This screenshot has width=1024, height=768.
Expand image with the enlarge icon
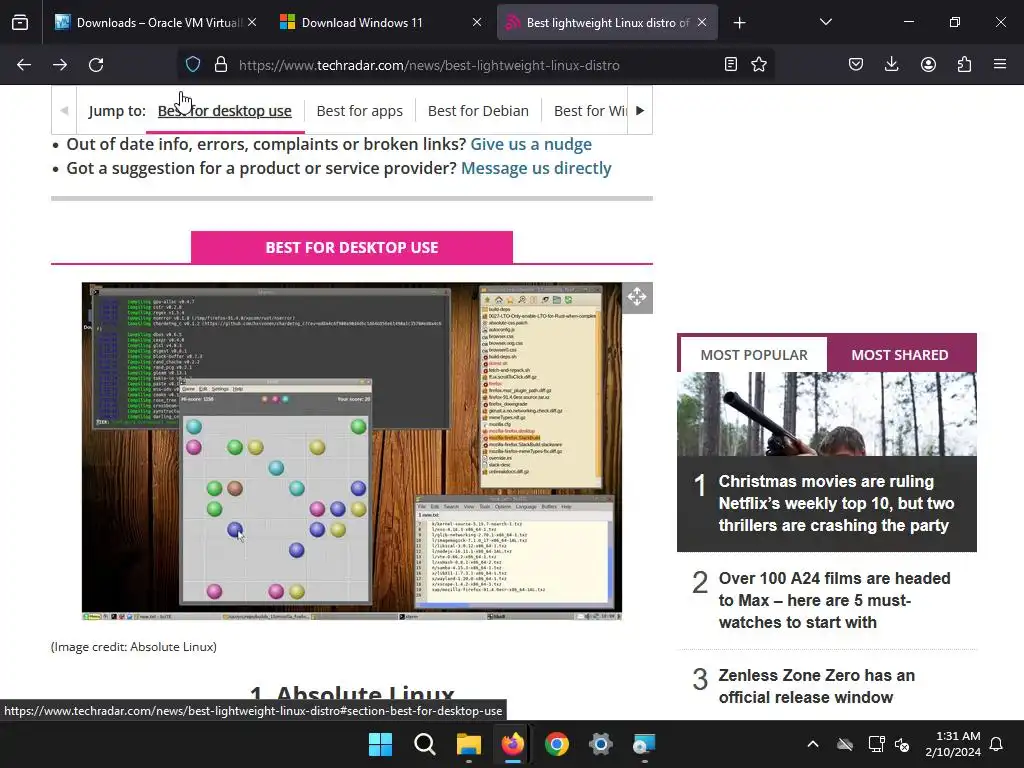[637, 297]
